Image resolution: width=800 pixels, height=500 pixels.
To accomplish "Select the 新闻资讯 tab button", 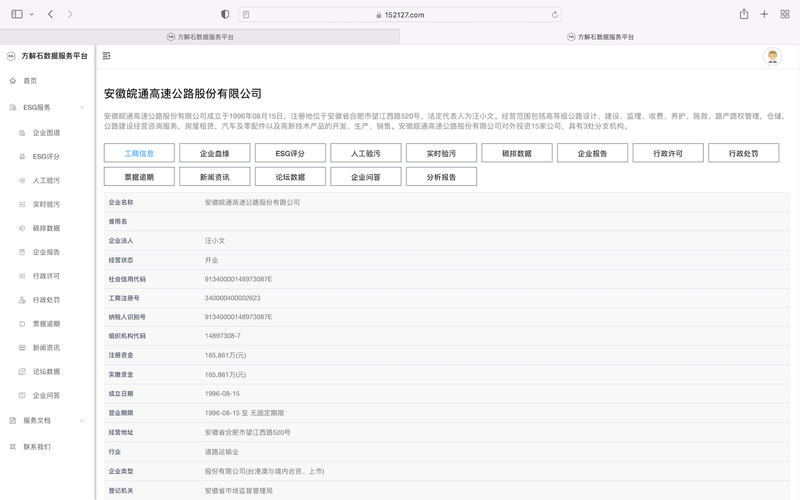I will [215, 177].
